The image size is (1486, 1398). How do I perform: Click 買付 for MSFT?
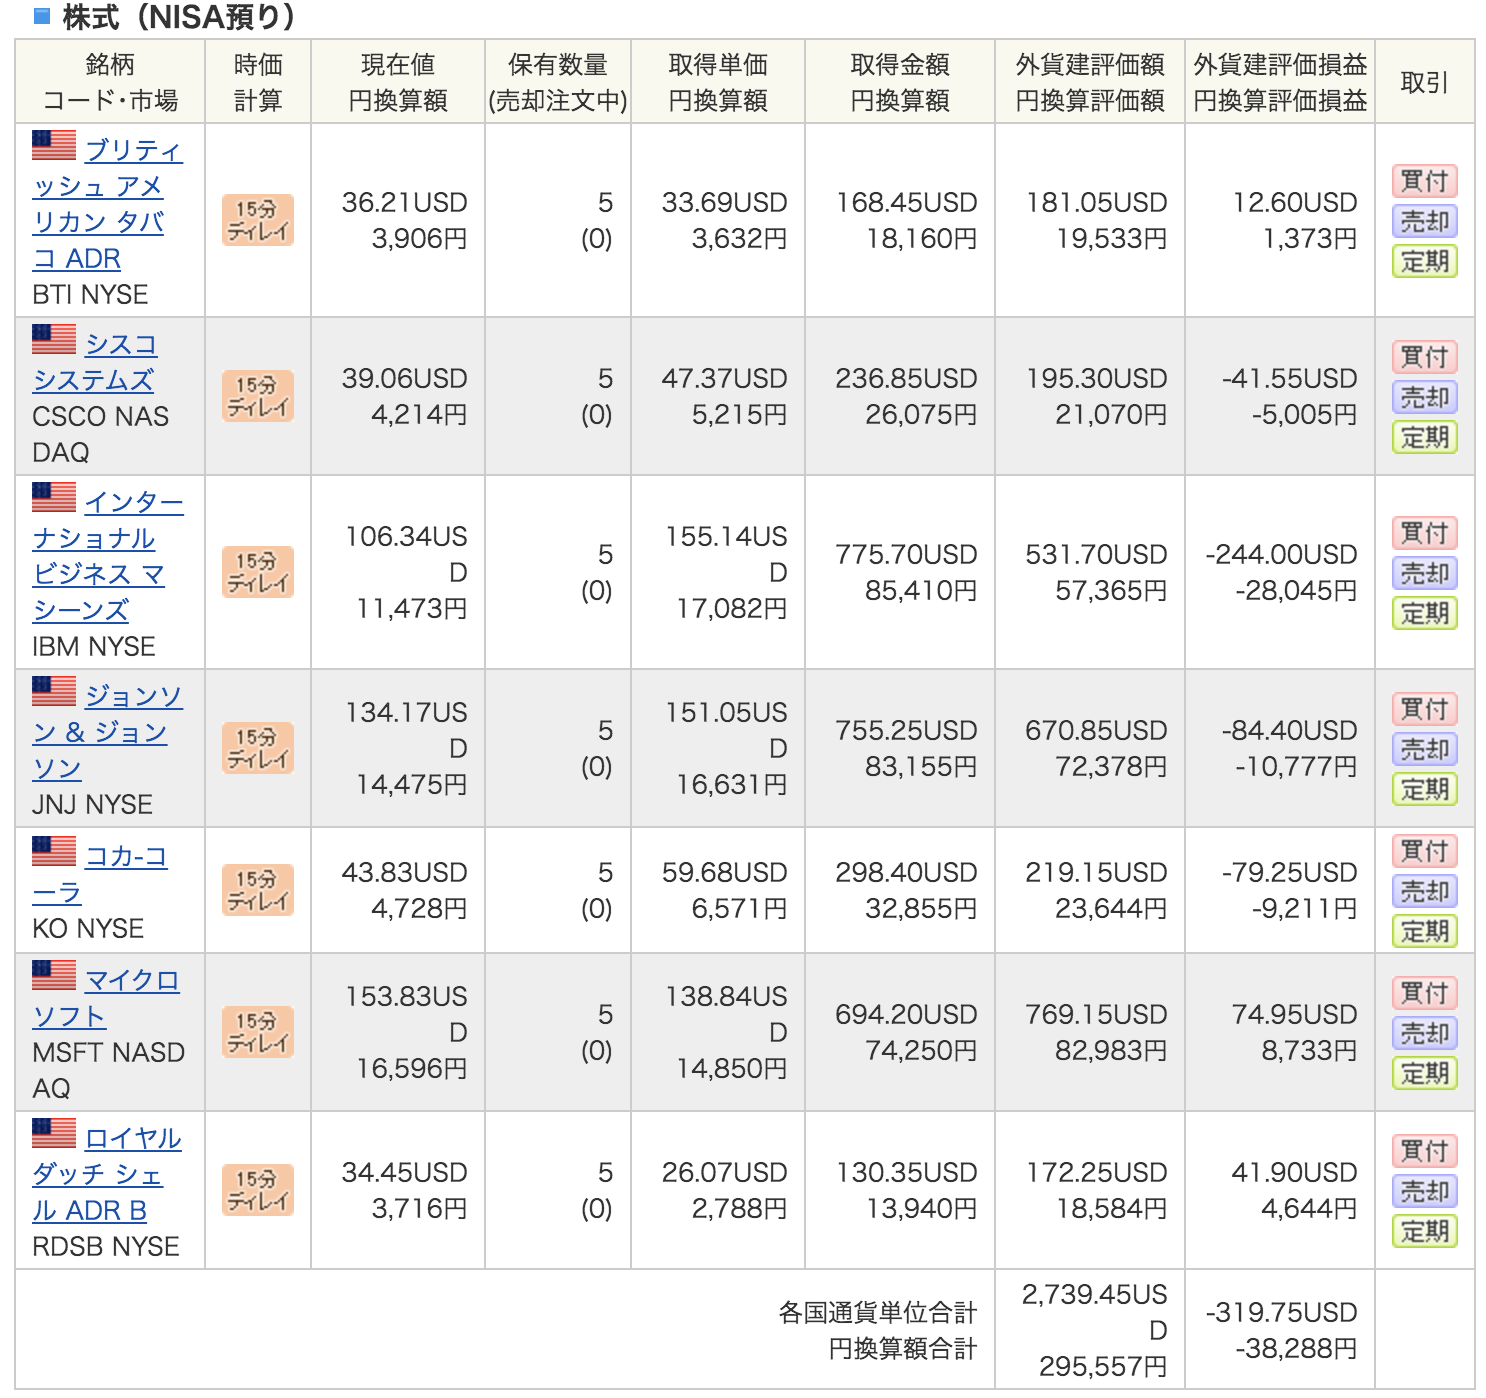(1425, 993)
